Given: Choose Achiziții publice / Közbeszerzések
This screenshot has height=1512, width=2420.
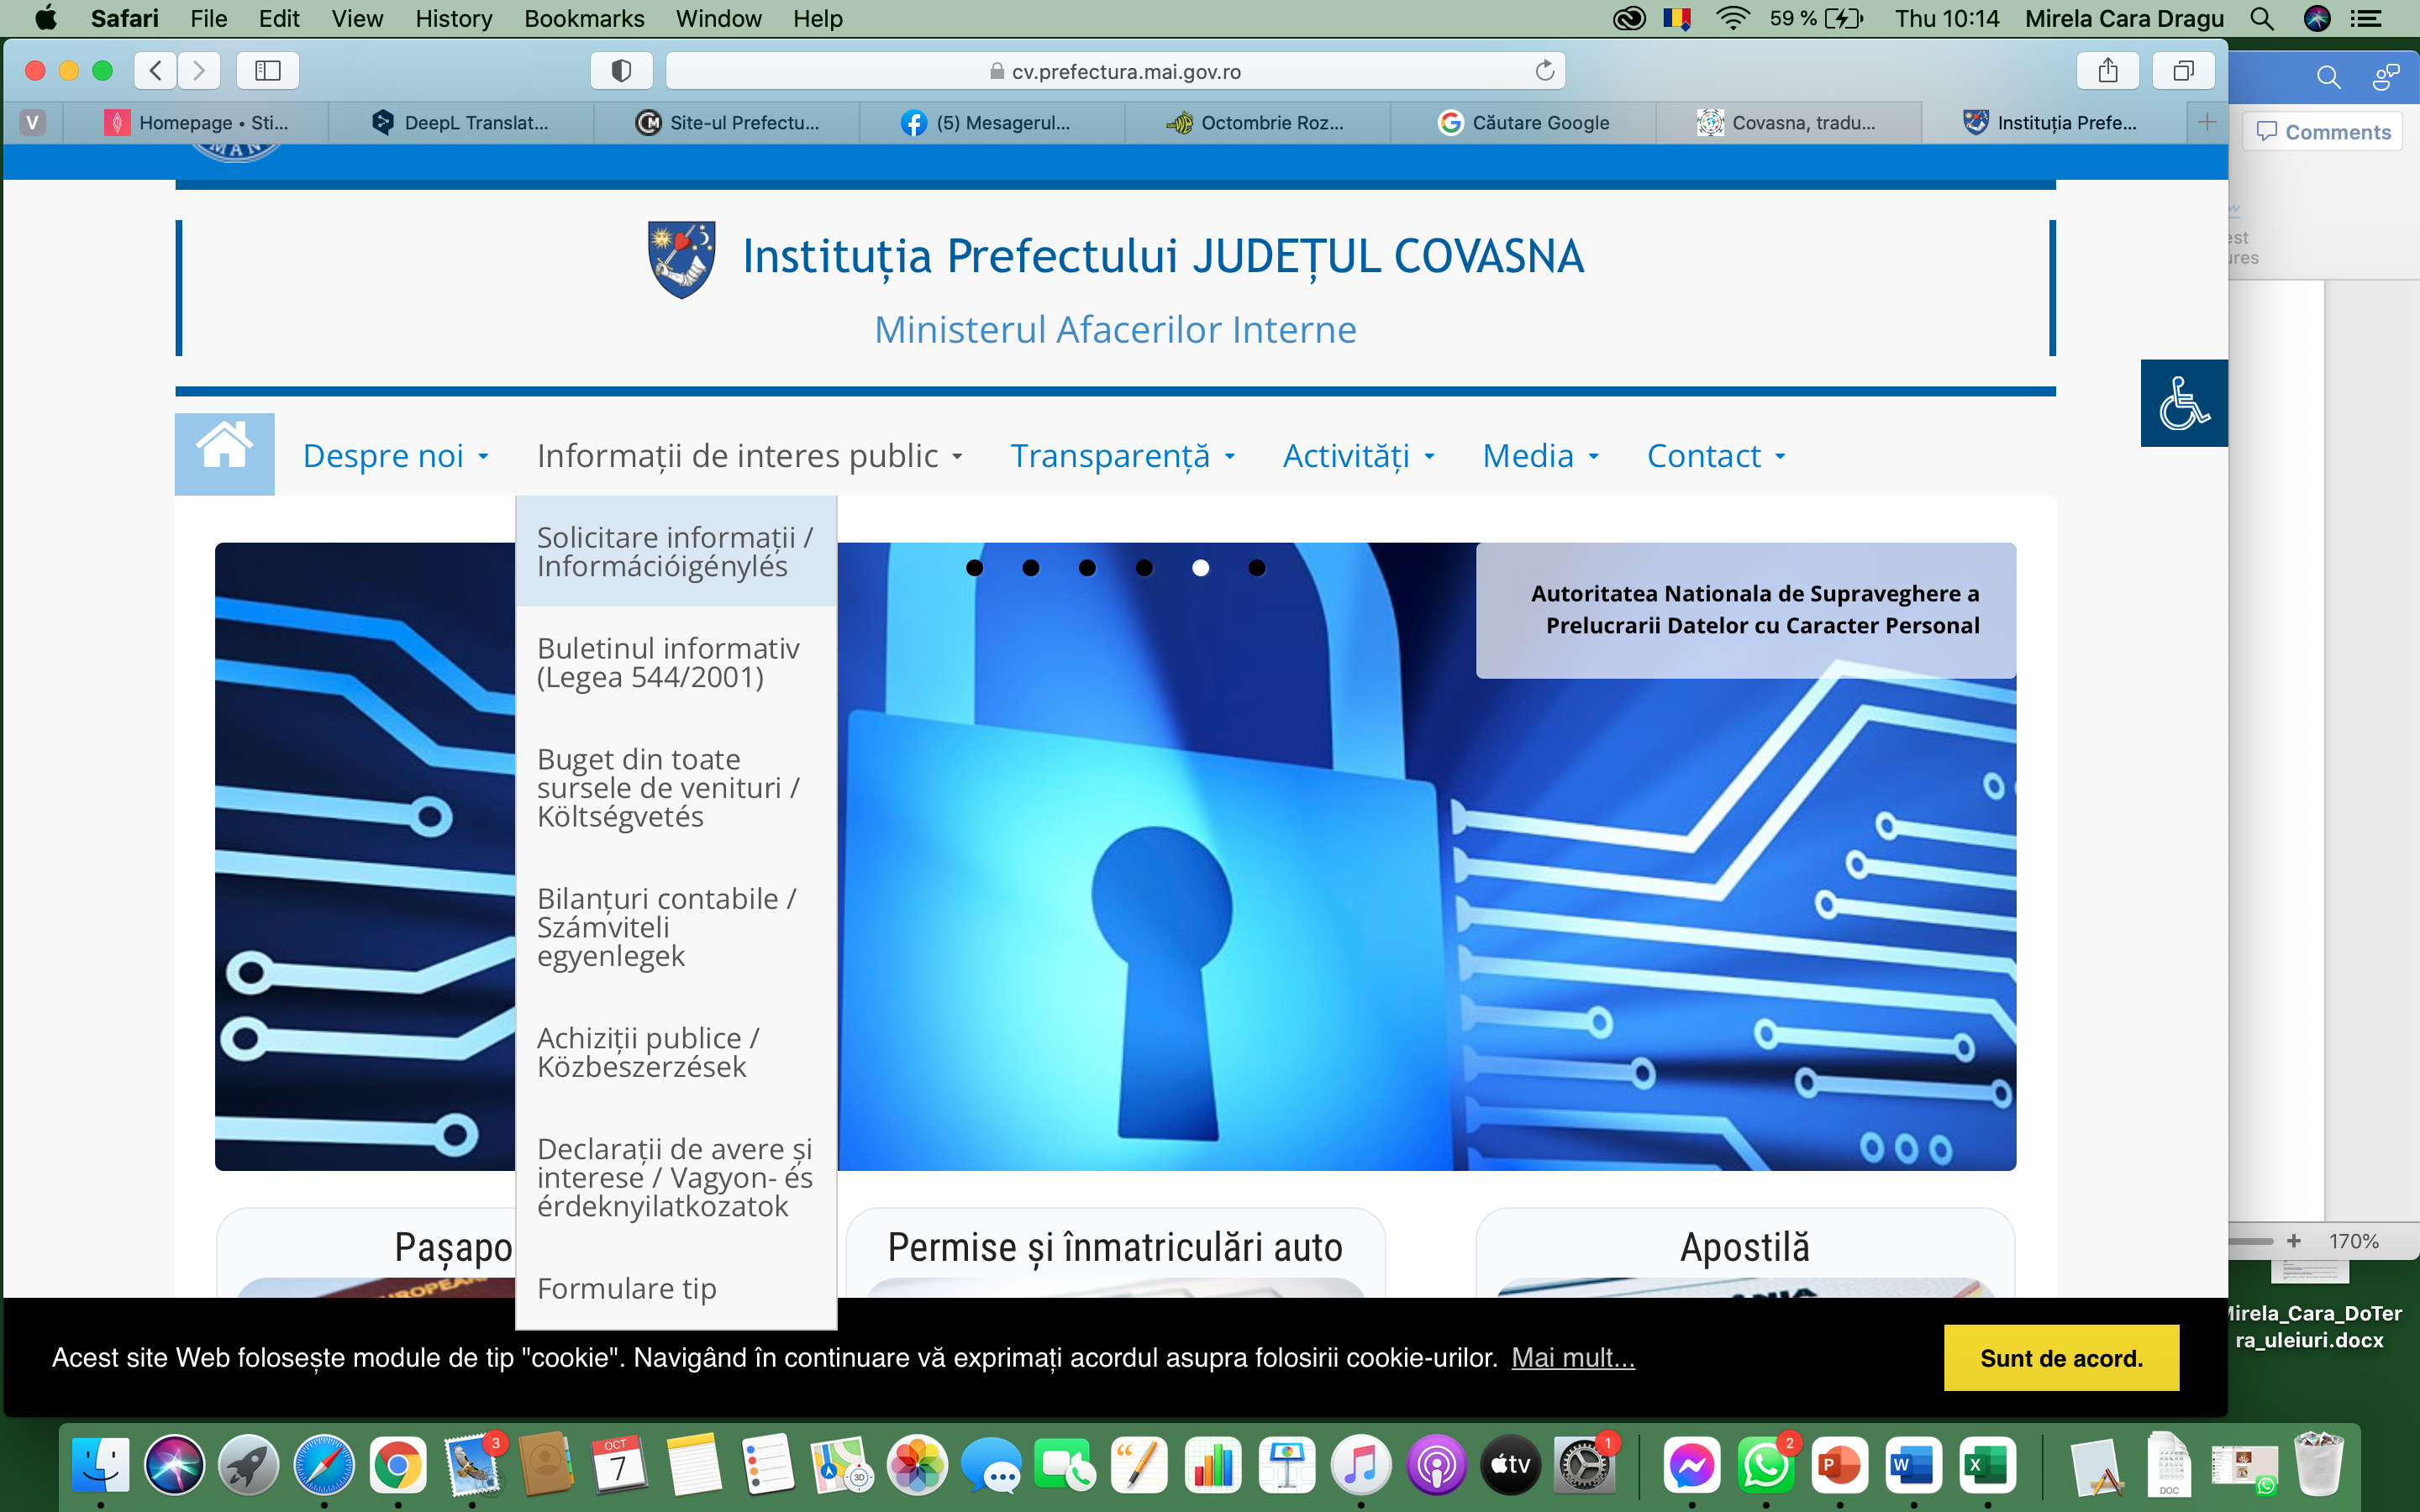Looking at the screenshot, I should [x=676, y=1052].
